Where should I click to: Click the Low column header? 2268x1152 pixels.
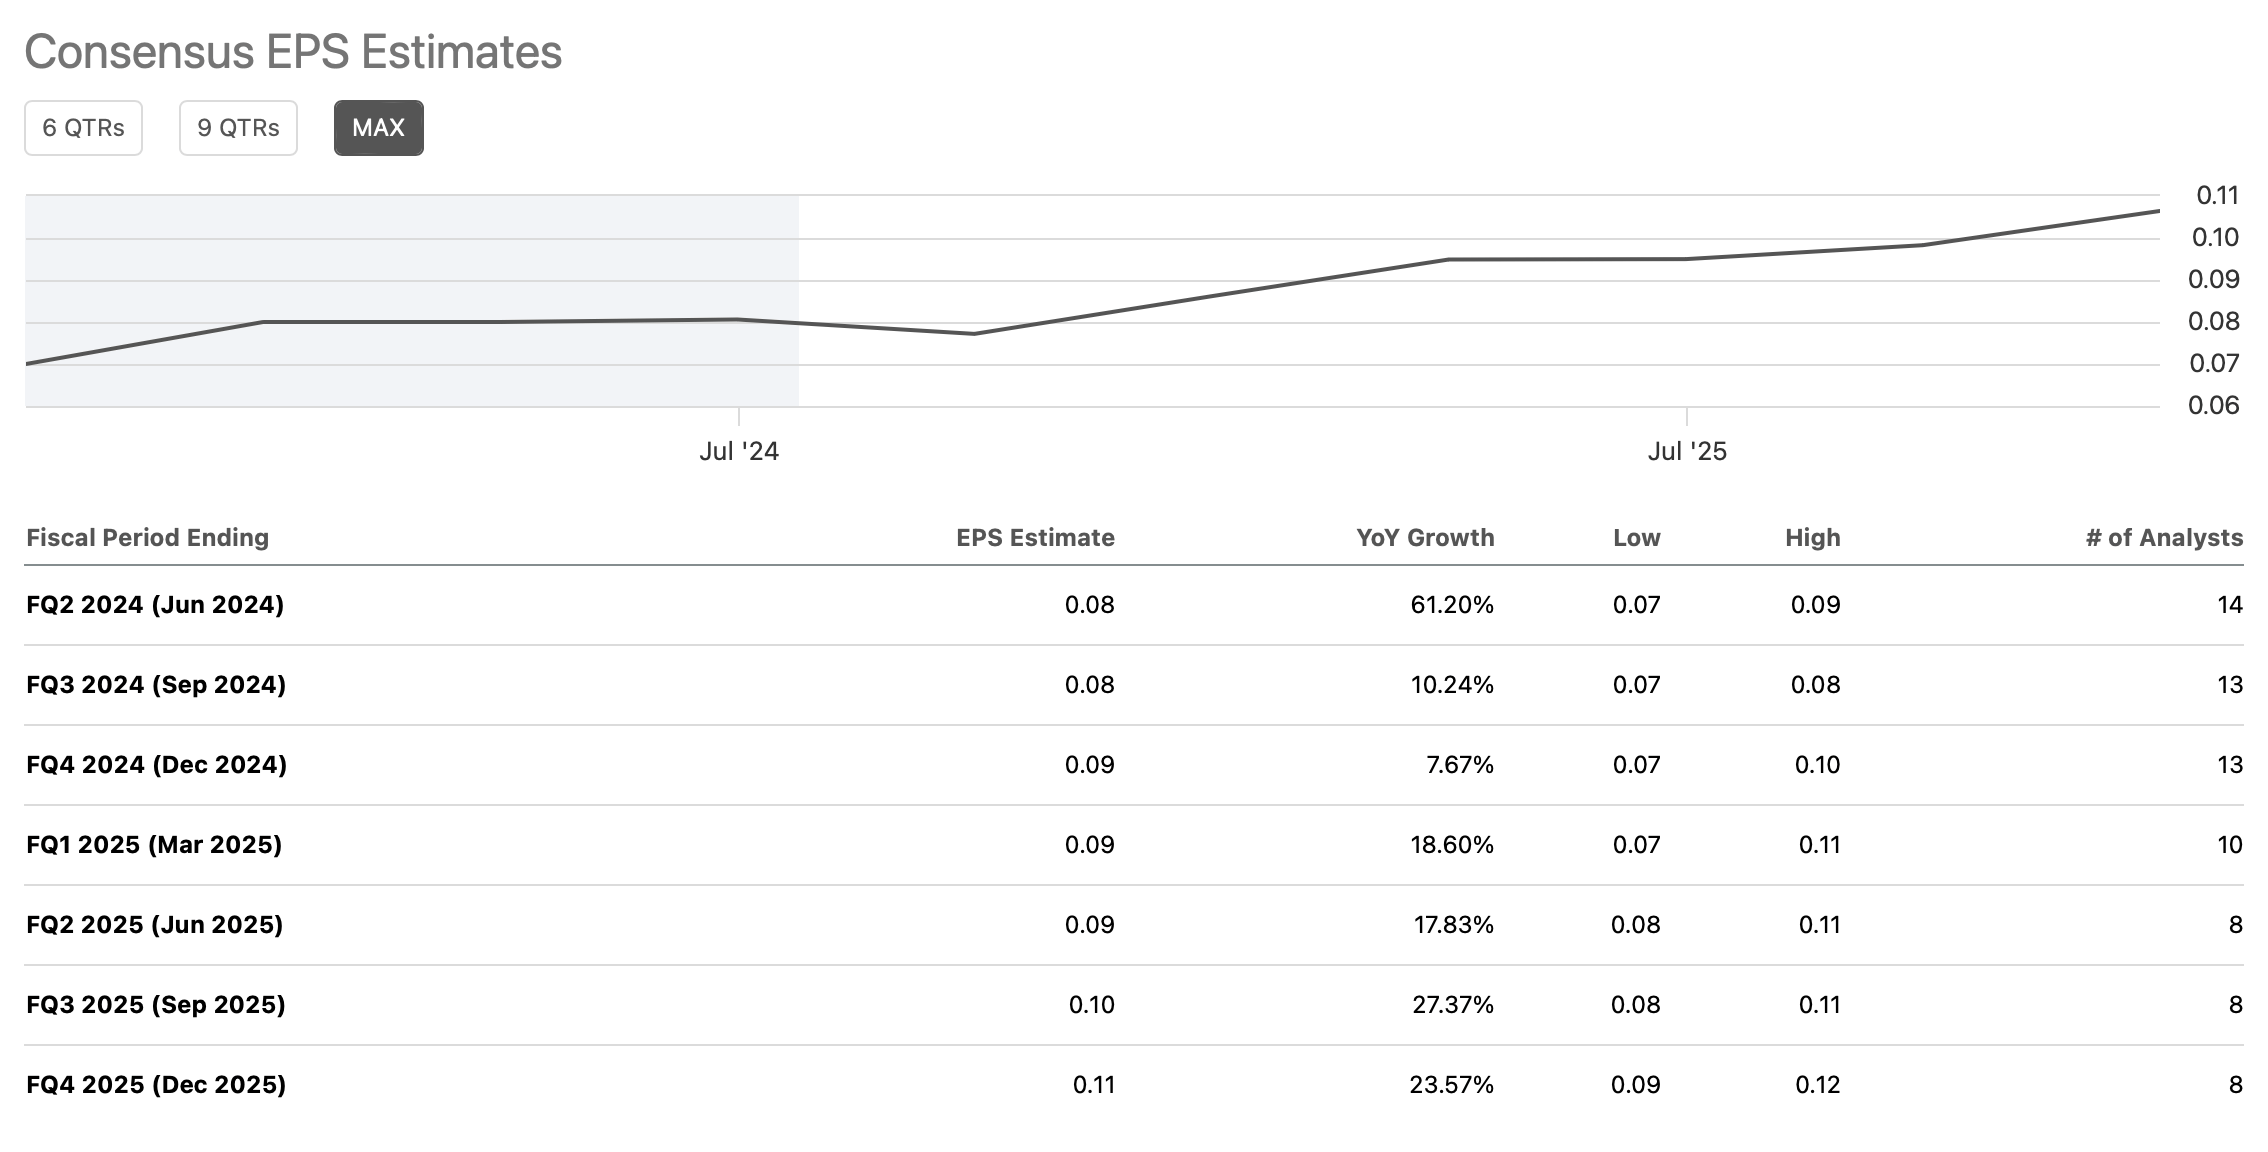point(1636,538)
